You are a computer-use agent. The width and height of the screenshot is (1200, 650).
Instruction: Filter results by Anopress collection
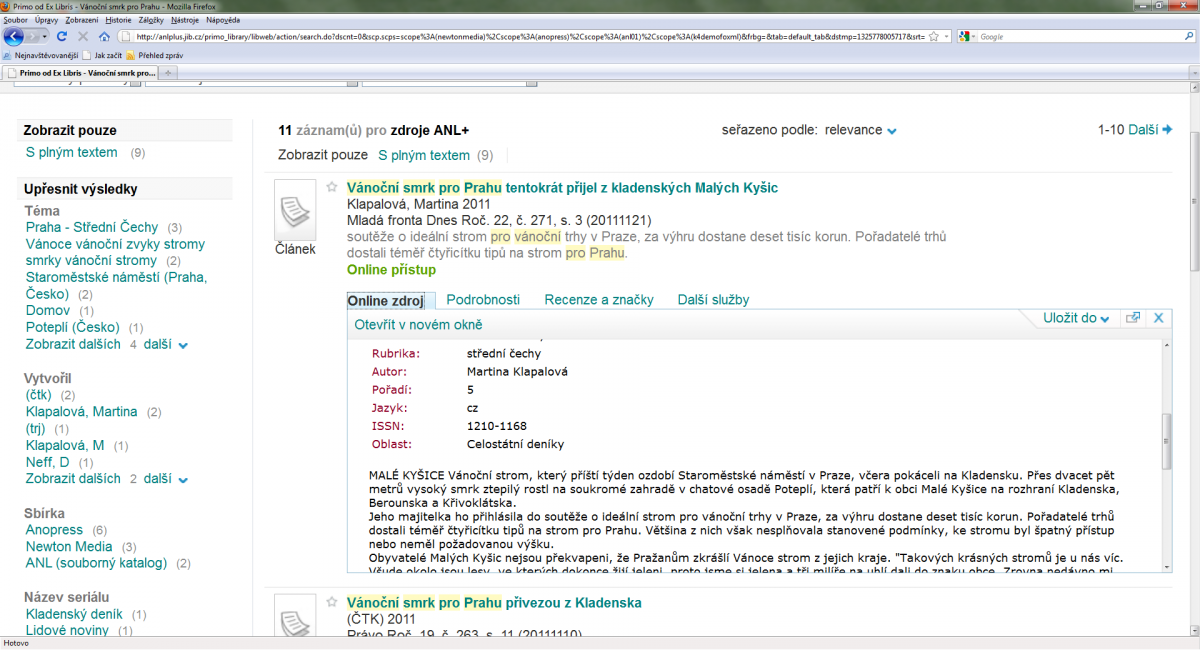[54, 530]
